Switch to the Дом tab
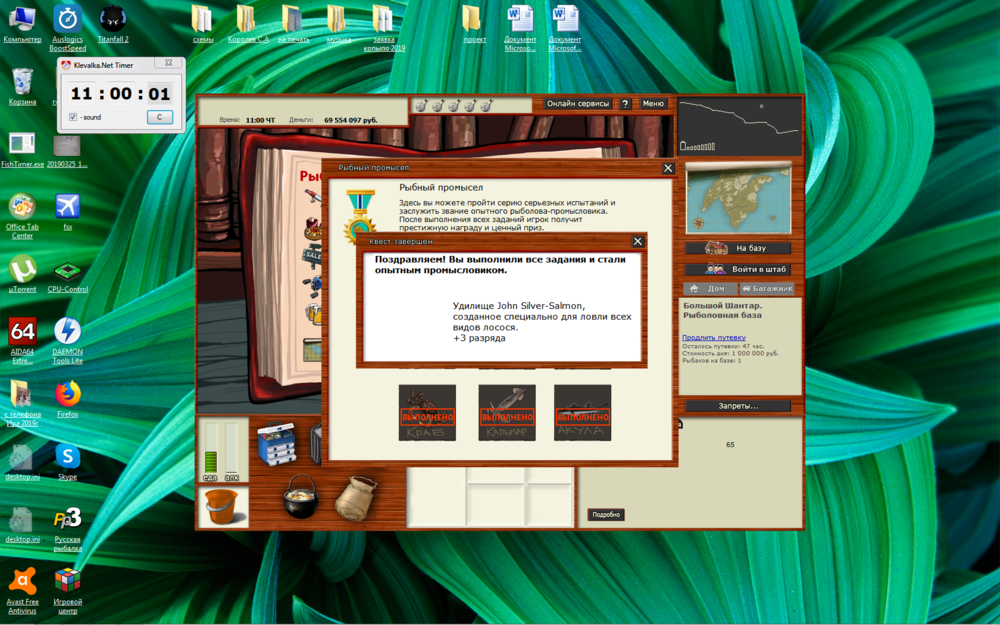 pyautogui.click(x=710, y=289)
